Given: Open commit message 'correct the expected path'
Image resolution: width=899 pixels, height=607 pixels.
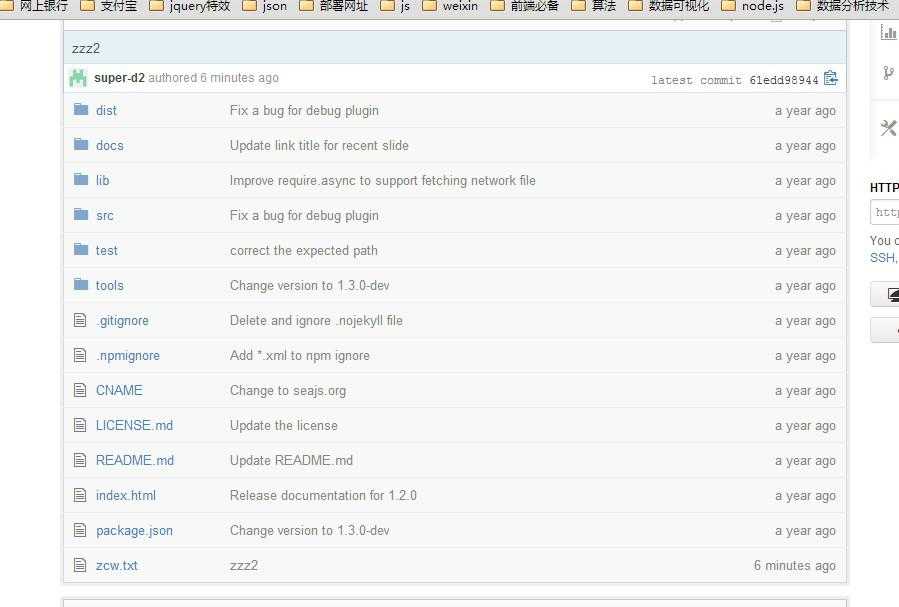Looking at the screenshot, I should [x=303, y=250].
